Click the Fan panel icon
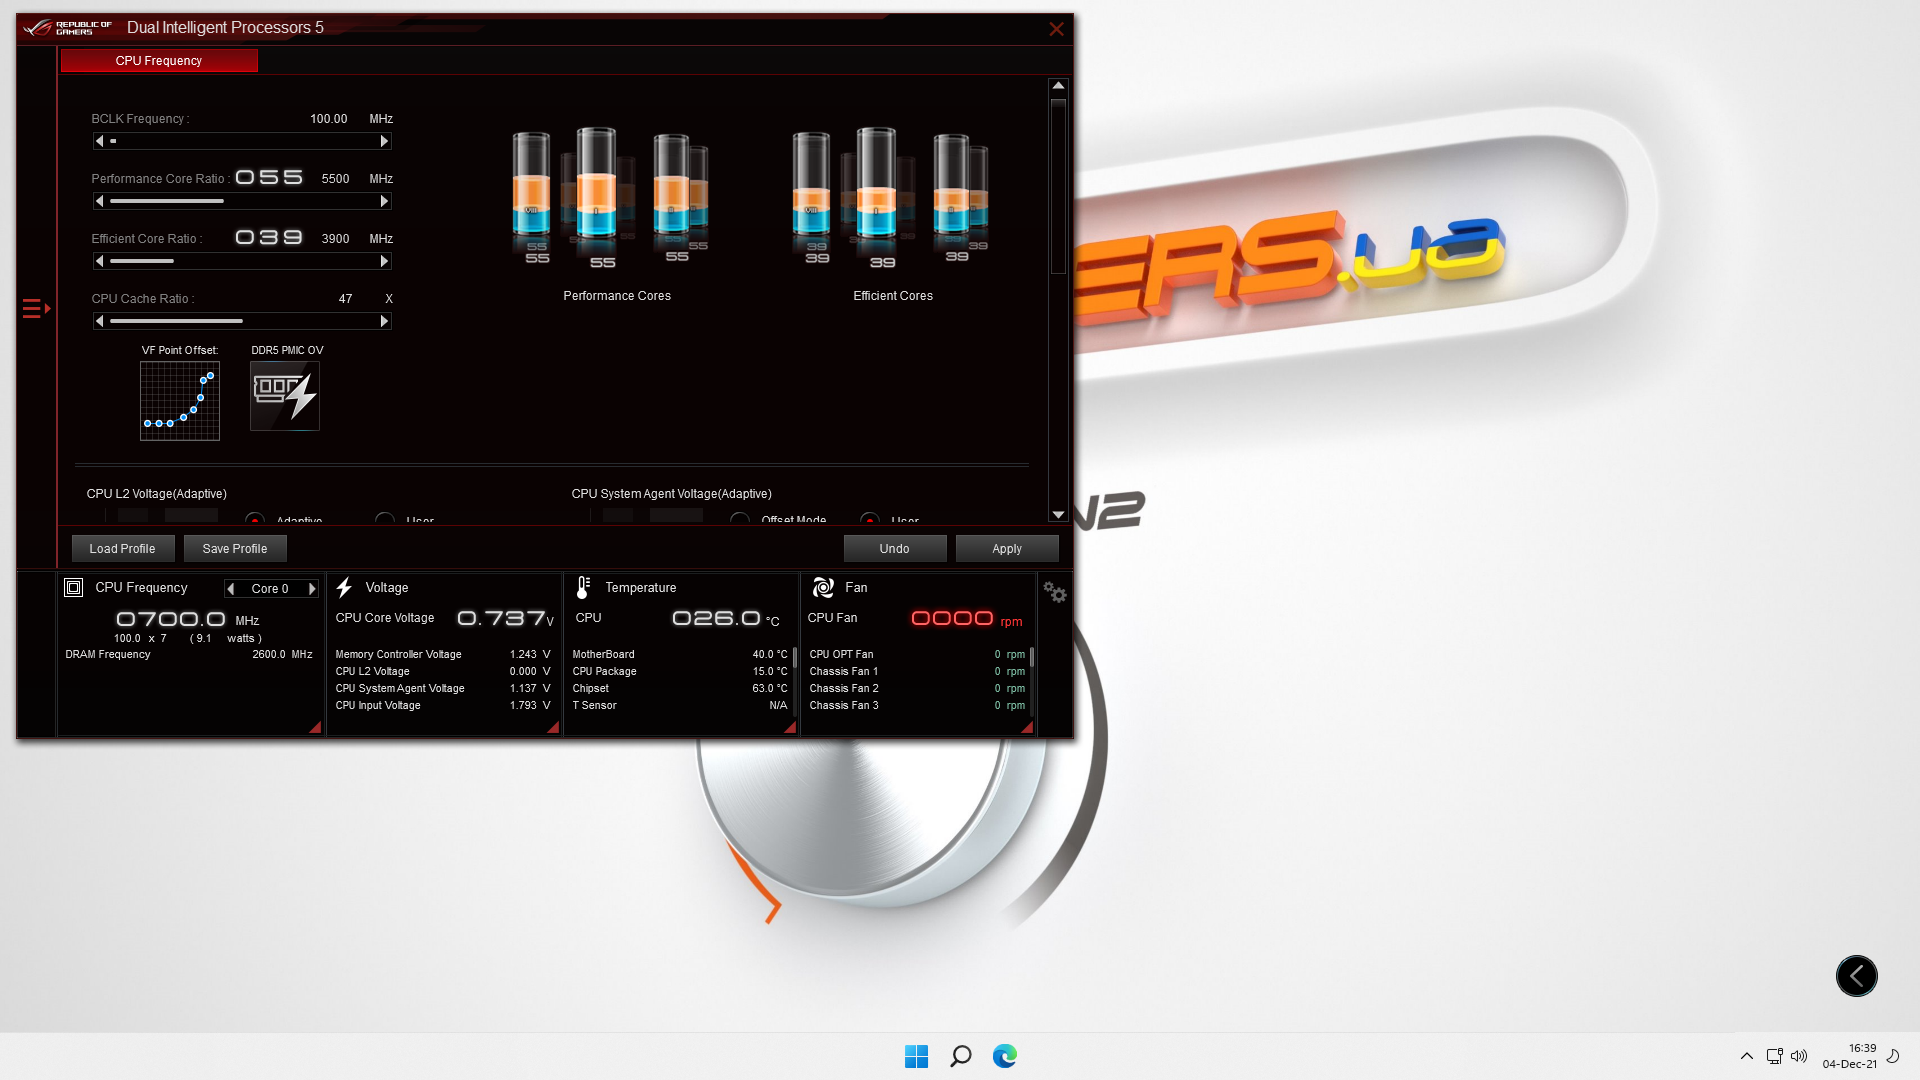The width and height of the screenshot is (1920, 1080). pos(823,587)
